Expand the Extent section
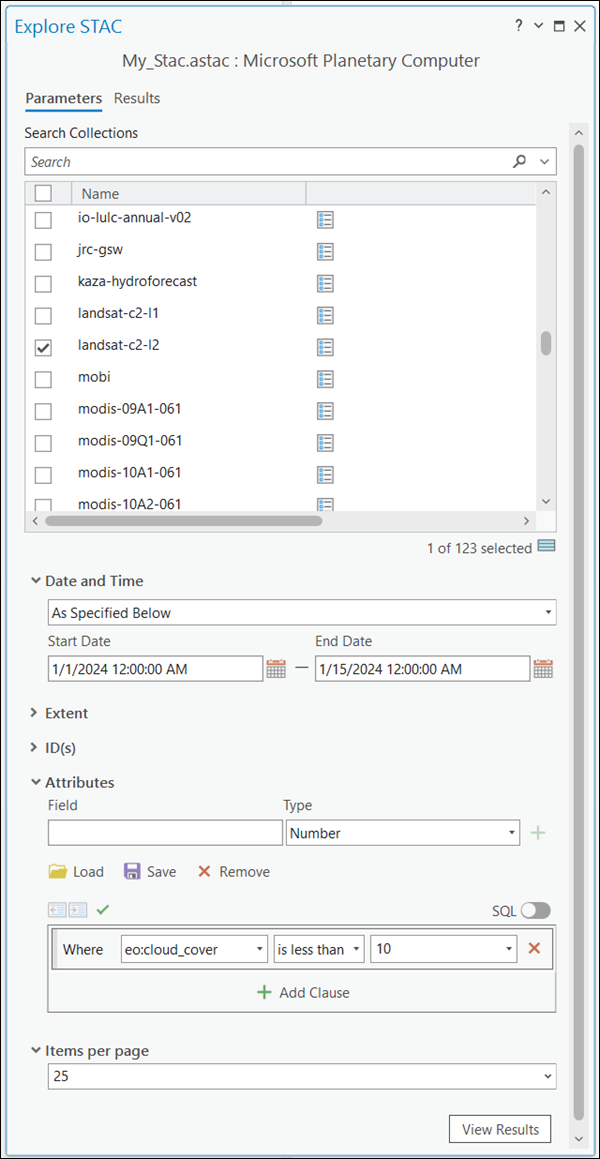The image size is (600, 1159). (36, 713)
